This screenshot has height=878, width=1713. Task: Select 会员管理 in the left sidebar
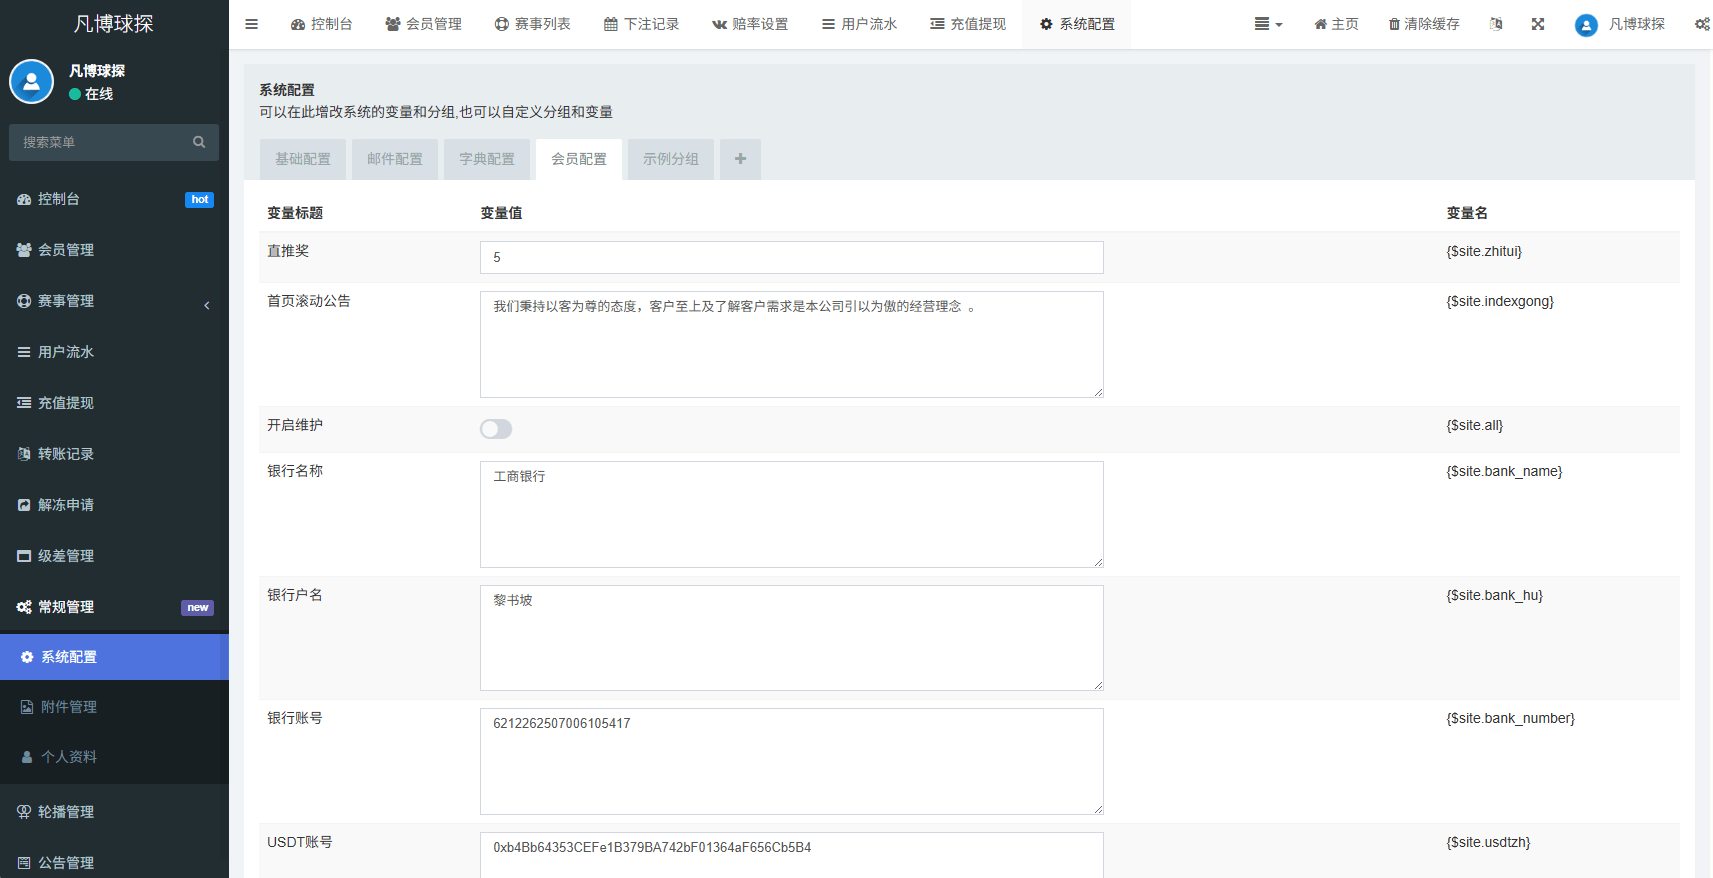tap(114, 250)
